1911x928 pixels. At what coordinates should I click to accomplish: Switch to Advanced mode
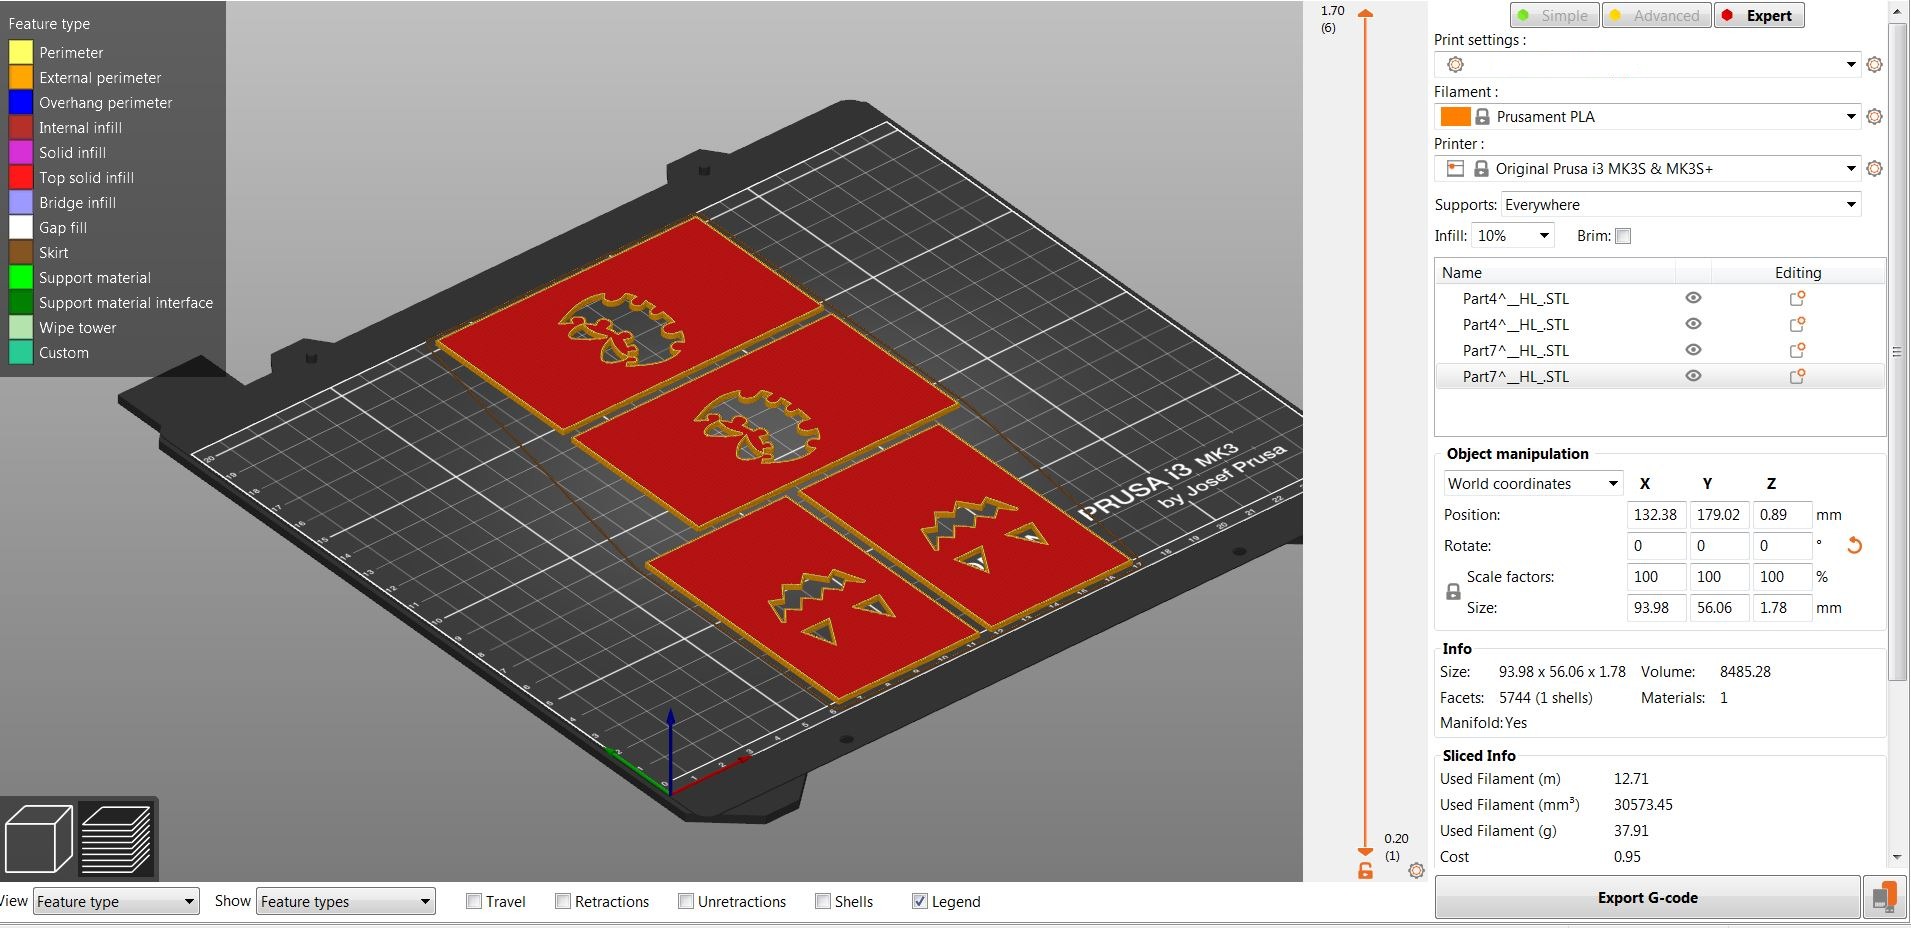pyautogui.click(x=1656, y=16)
